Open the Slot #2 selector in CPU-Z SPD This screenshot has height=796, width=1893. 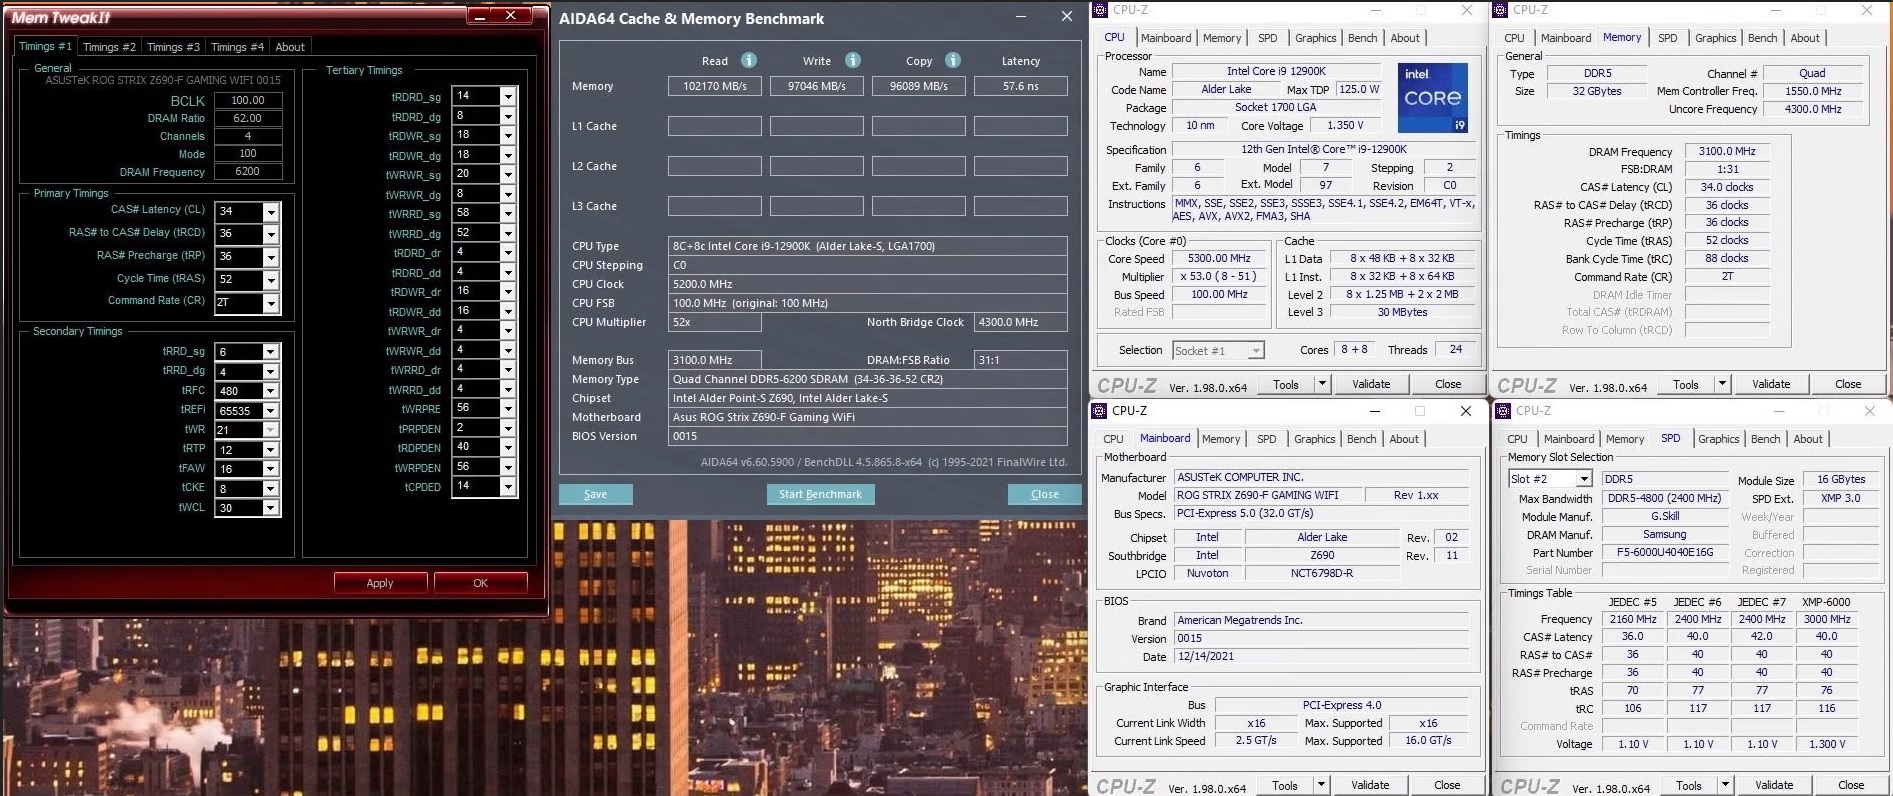[1583, 479]
